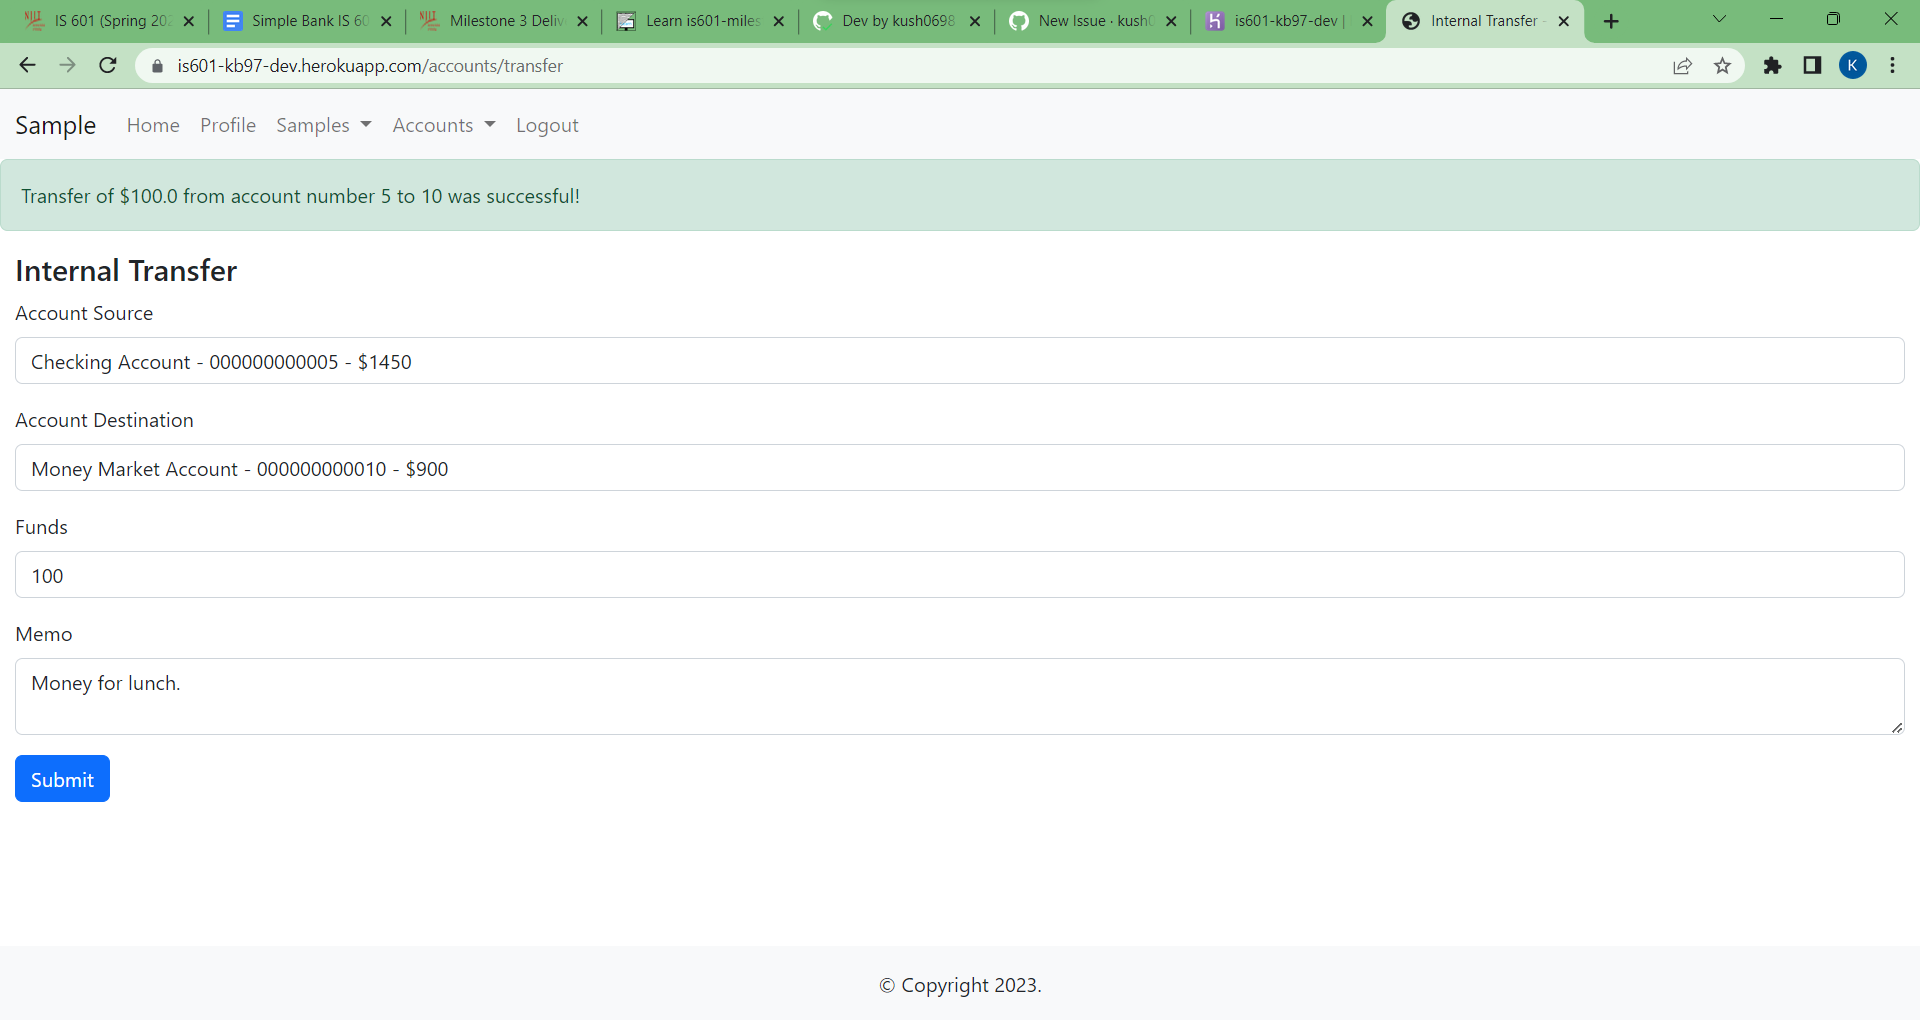Screen dimensions: 1920x1020
Task: Open the browser side panel icon
Action: 1812,65
